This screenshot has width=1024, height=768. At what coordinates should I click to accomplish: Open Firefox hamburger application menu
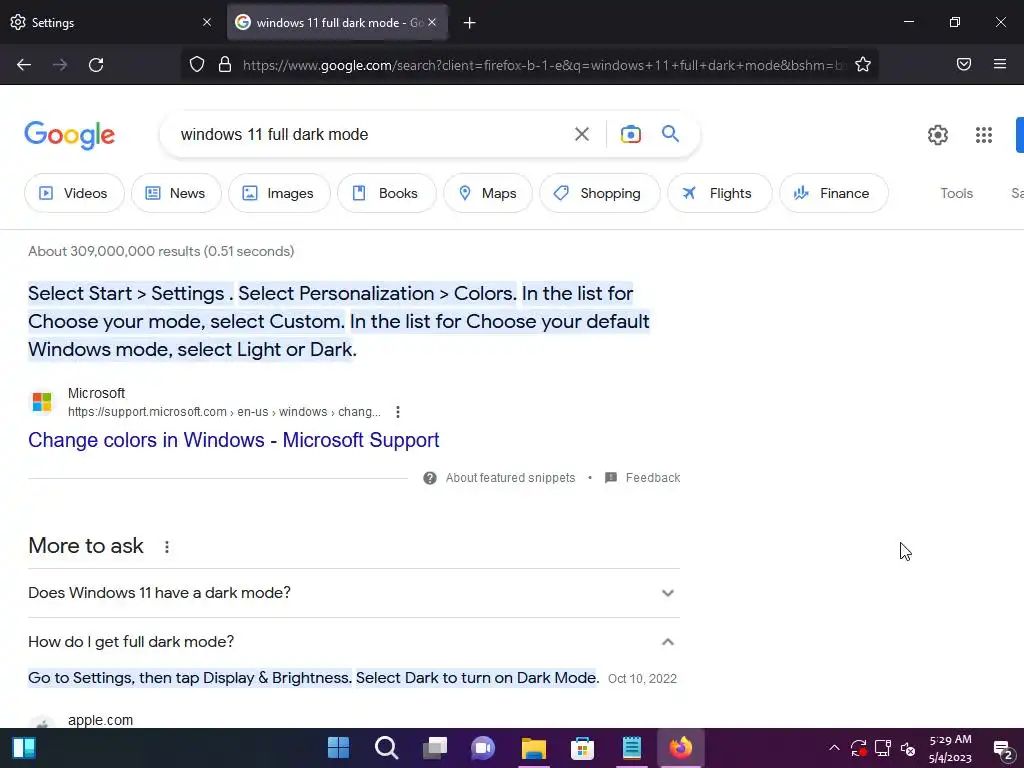1000,64
